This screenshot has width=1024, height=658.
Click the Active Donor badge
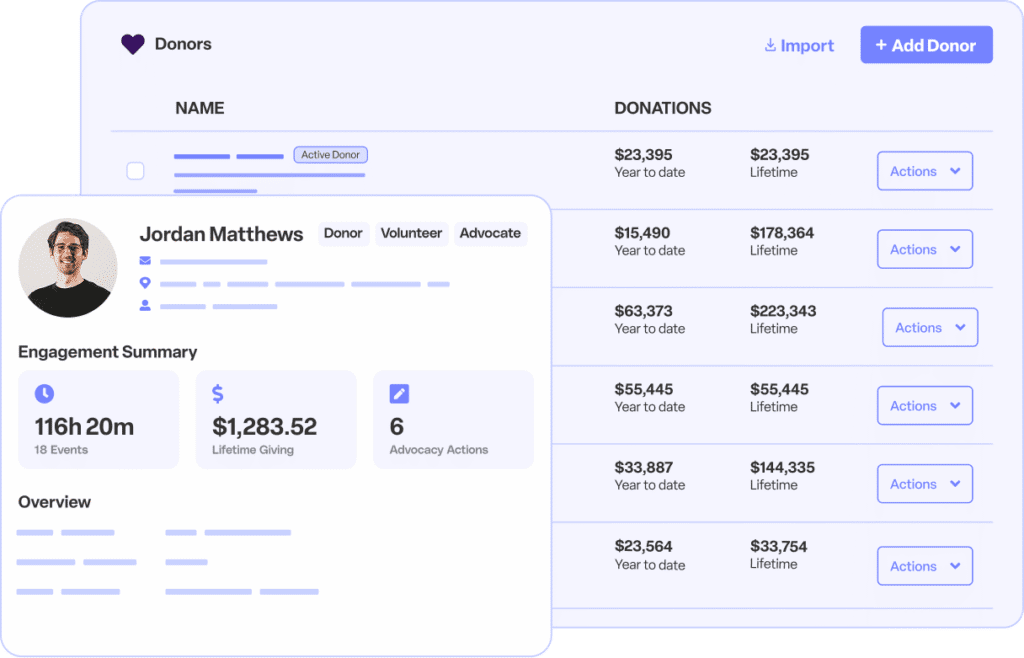click(x=330, y=154)
